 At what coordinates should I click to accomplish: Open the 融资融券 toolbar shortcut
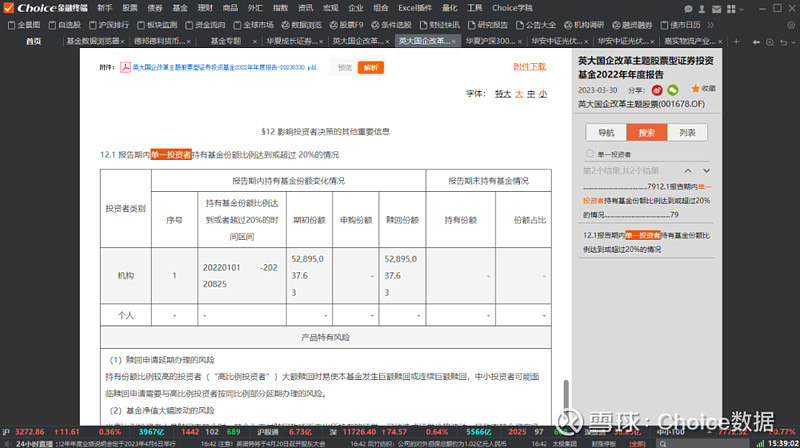632,25
